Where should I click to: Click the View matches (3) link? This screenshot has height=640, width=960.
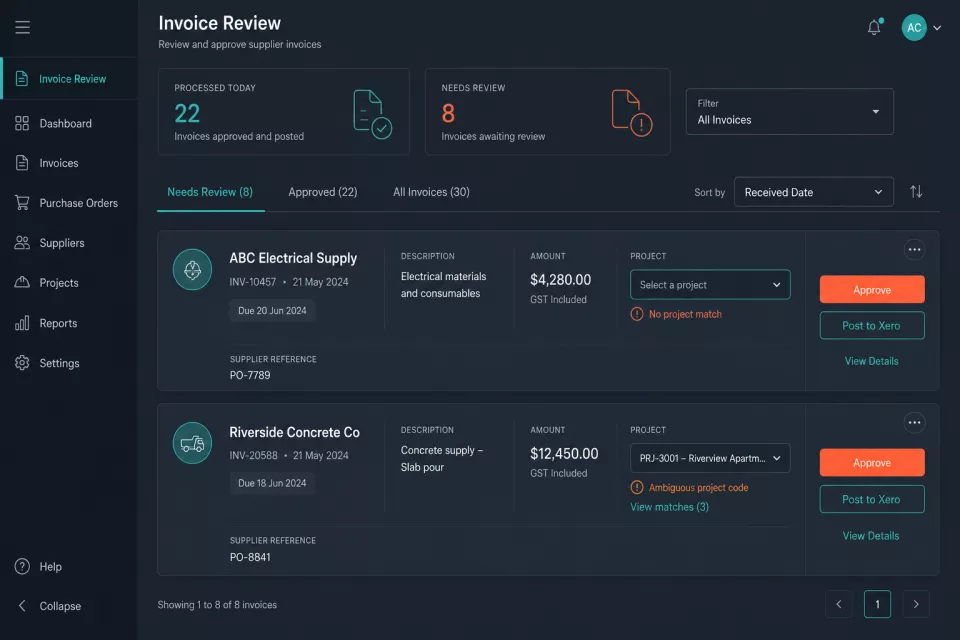coord(669,507)
